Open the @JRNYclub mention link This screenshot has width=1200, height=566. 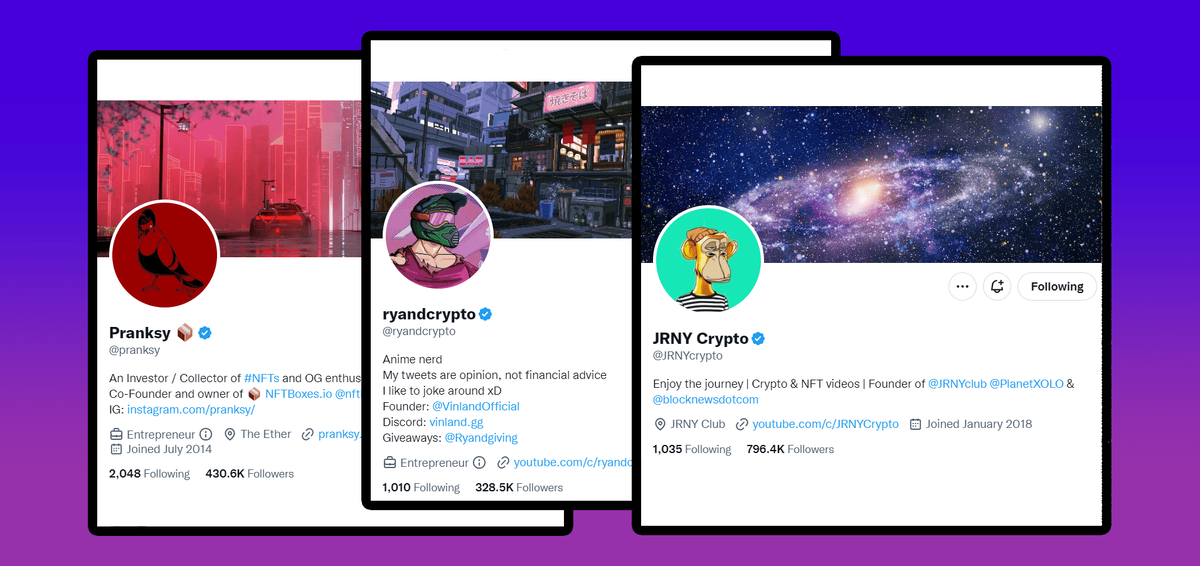coord(957,384)
